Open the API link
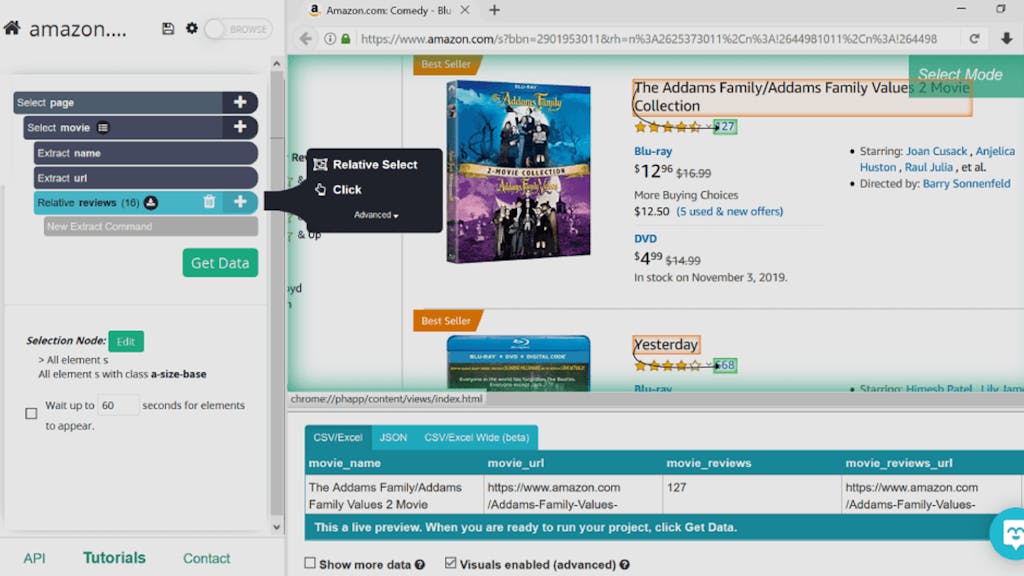Viewport: 1024px width, 576px height. tap(35, 558)
